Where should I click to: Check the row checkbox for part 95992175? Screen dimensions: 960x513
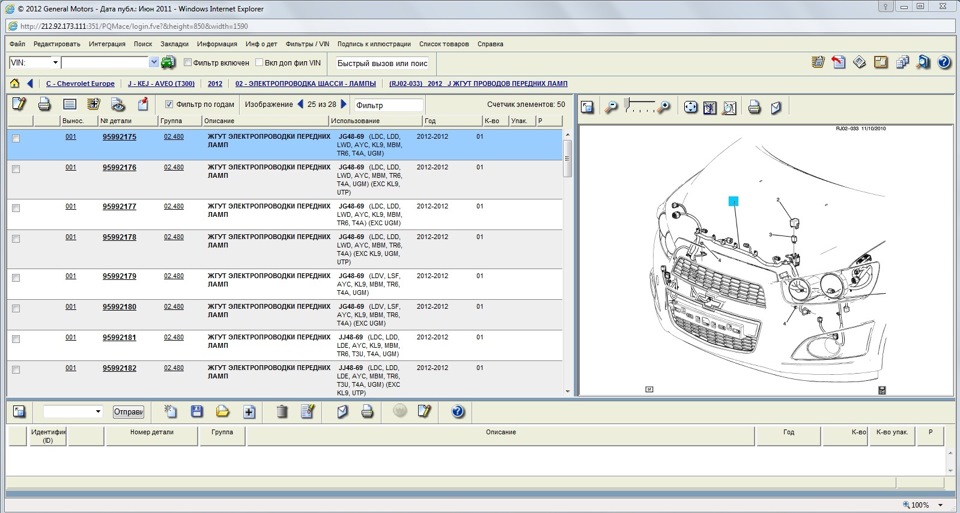point(16,139)
